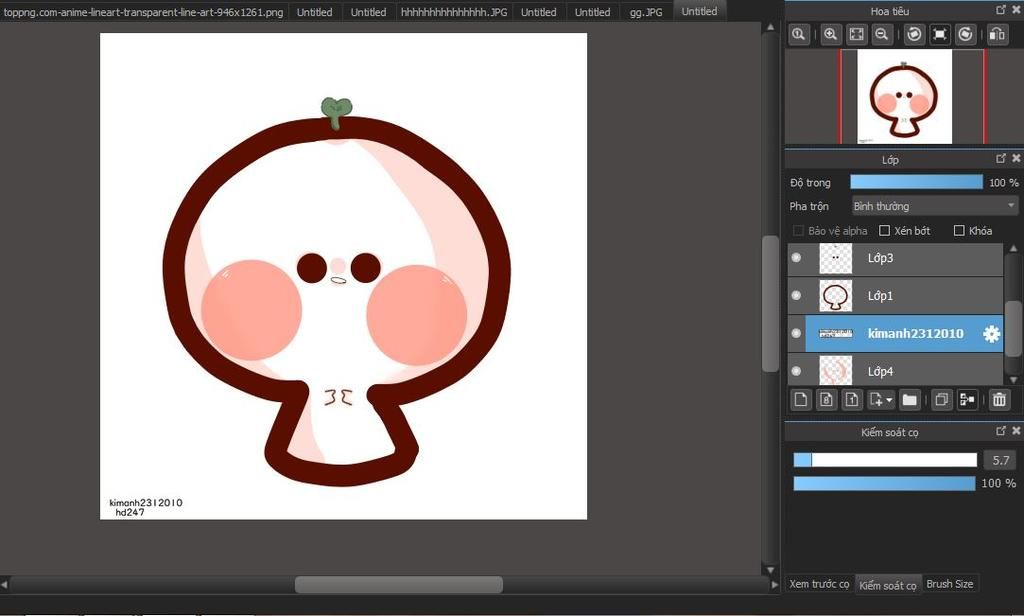Click the brush size value field 5.7

pos(1000,460)
